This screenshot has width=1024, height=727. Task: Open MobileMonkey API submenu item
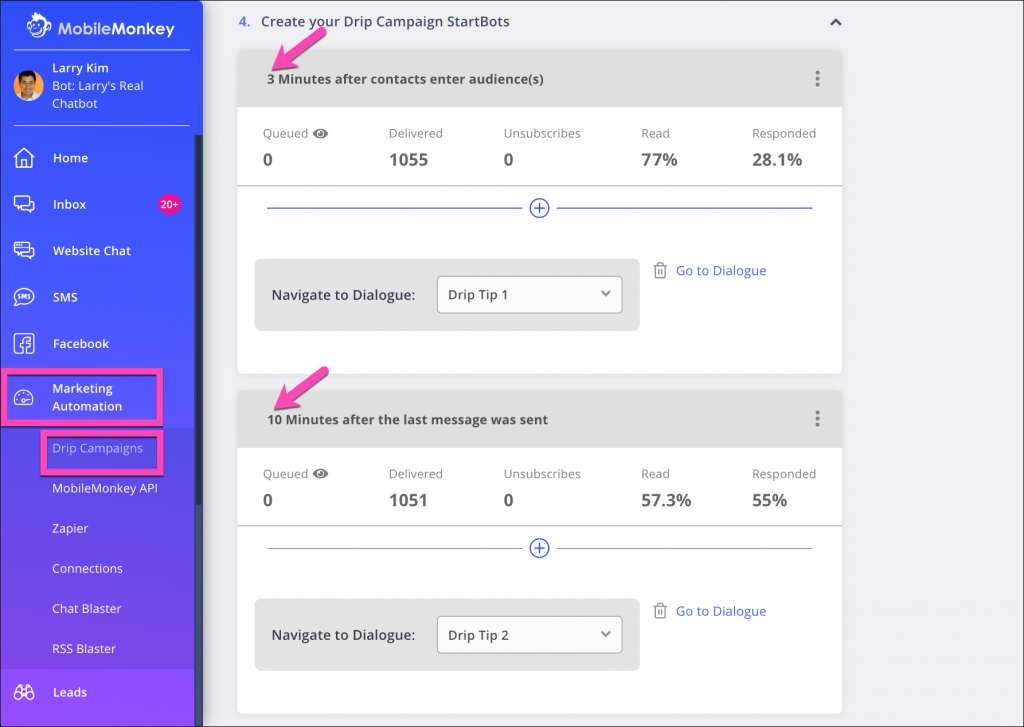104,488
